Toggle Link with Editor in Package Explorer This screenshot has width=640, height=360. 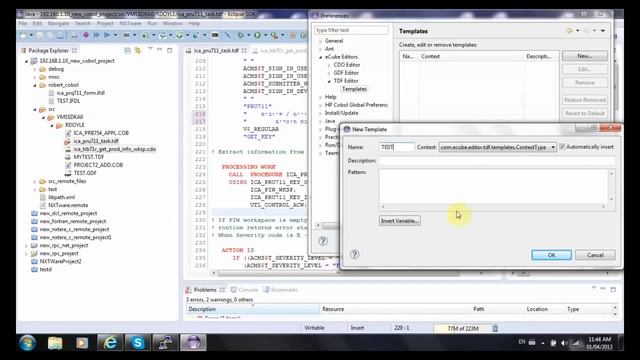pos(138,51)
